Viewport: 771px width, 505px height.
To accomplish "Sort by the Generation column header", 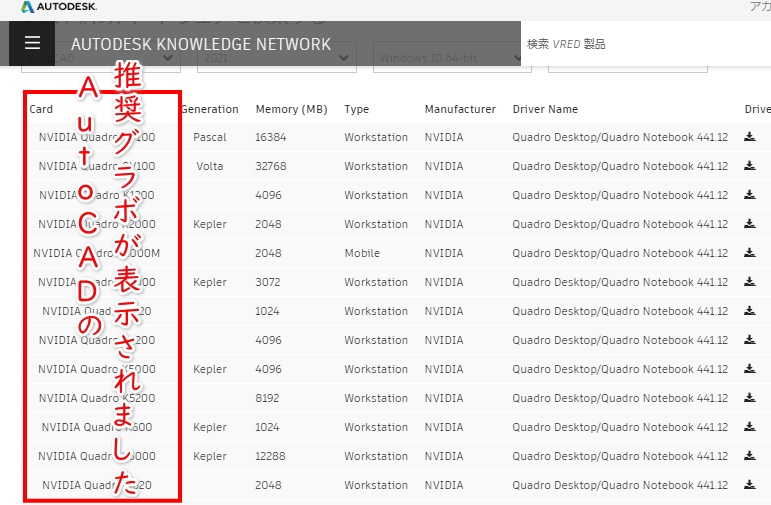I will 209,109.
